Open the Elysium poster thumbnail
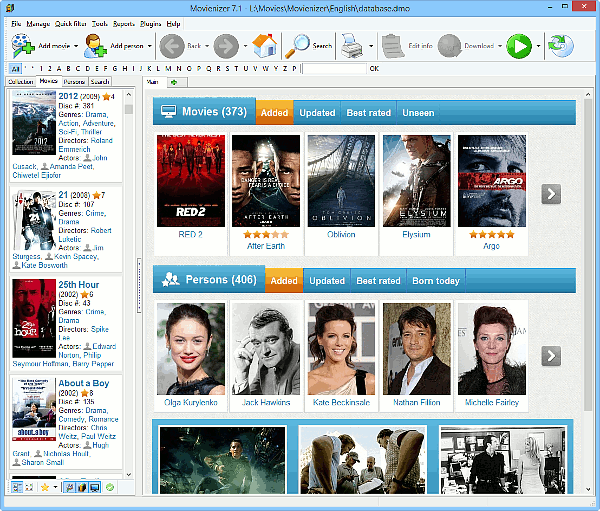600x511 pixels. pos(416,181)
